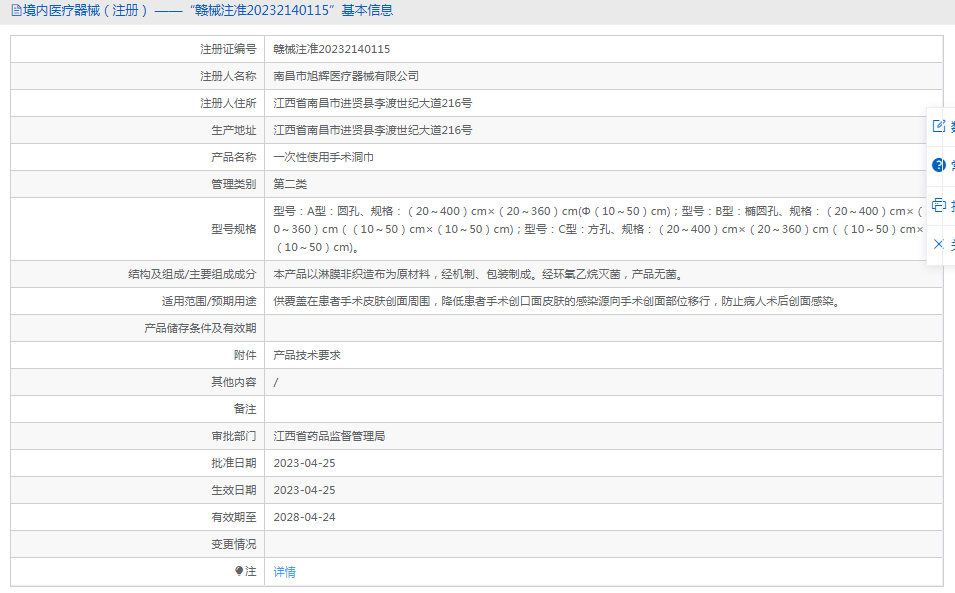The height and width of the screenshot is (593, 955).
Task: Click product name 一次性使用手术洞巾
Action: 323,157
